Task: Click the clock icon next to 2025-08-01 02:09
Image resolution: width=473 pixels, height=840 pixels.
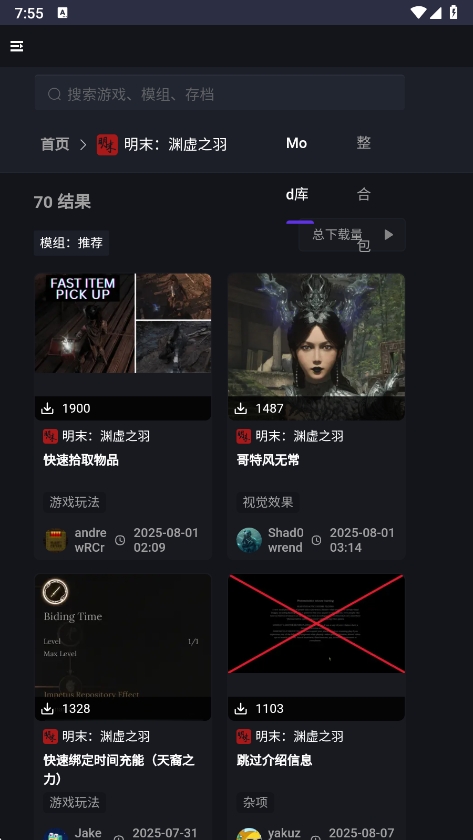Action: pyautogui.click(x=120, y=540)
